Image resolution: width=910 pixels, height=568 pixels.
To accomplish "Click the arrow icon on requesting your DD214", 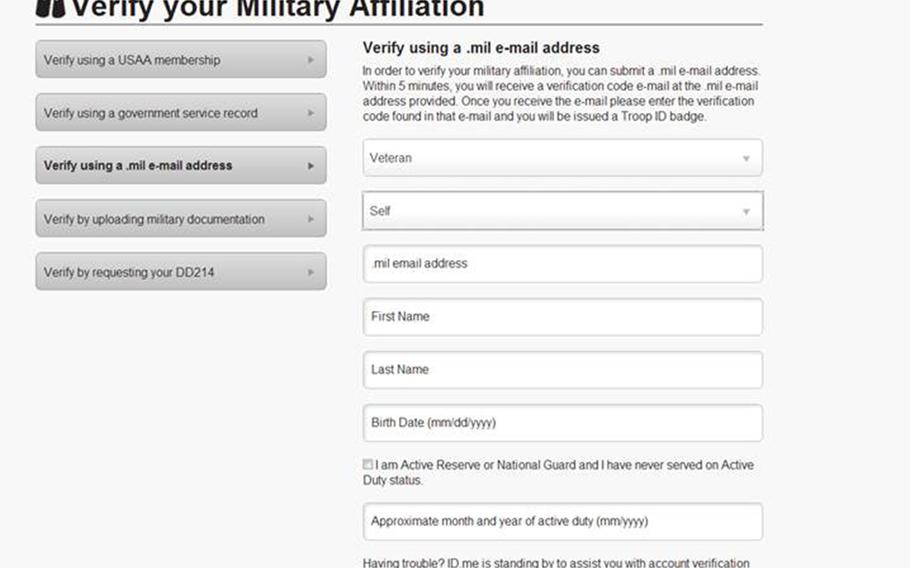I will pos(311,272).
